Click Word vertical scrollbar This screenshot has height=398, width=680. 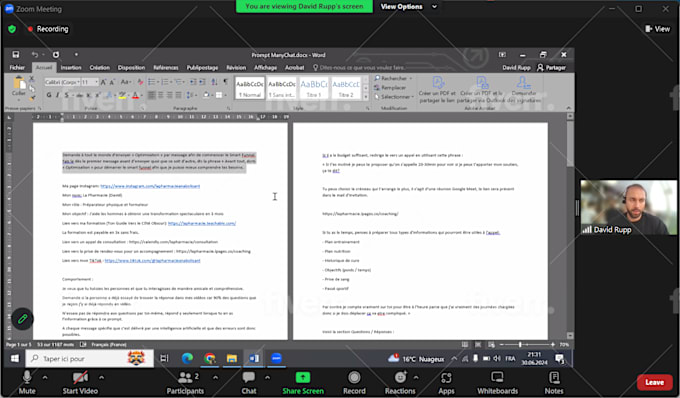[x=570, y=225]
